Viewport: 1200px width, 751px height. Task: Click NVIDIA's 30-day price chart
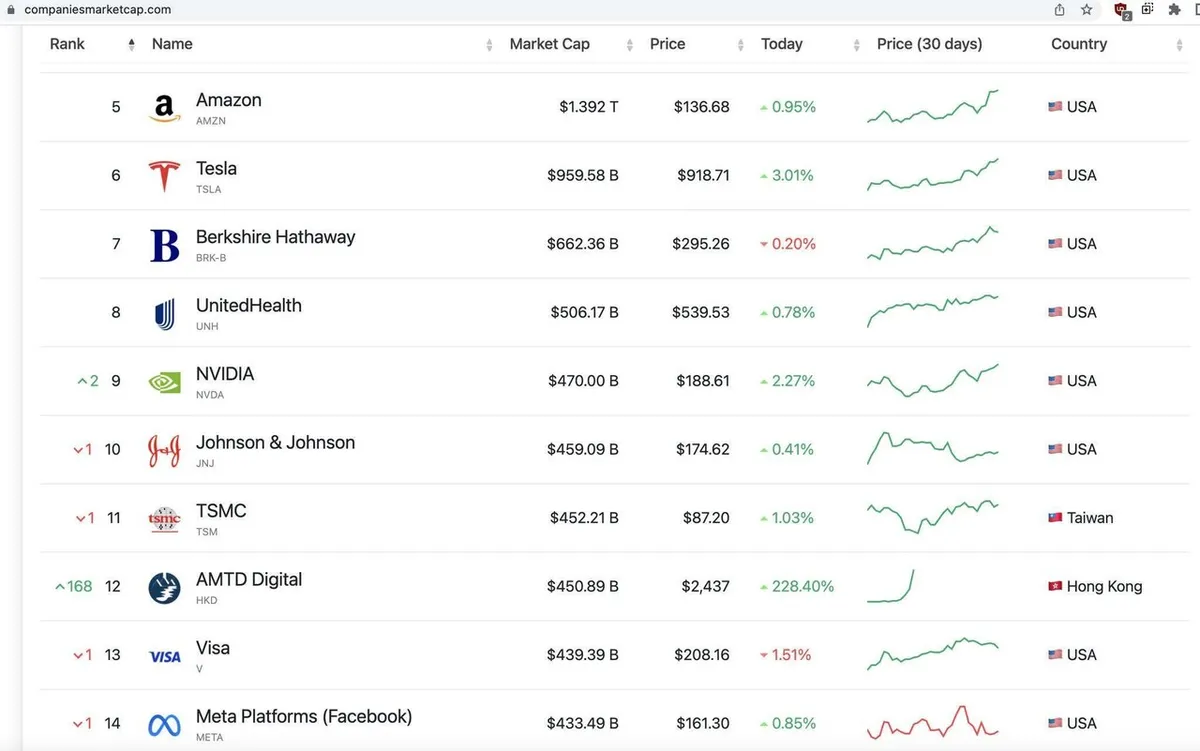(932, 381)
